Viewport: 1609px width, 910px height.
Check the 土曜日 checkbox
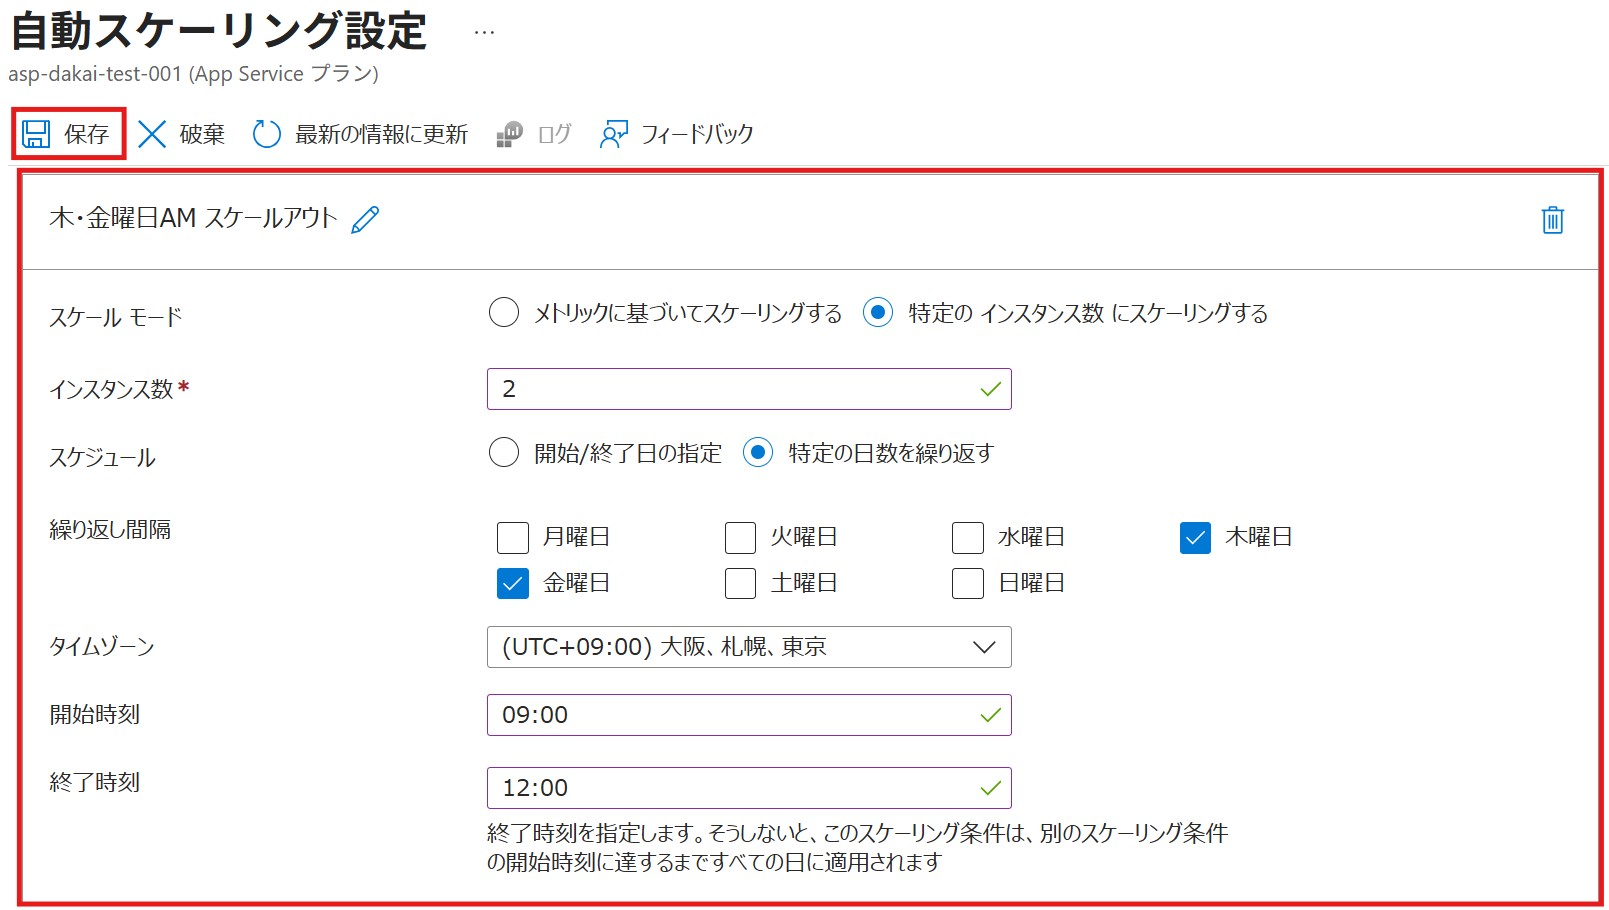pyautogui.click(x=740, y=583)
